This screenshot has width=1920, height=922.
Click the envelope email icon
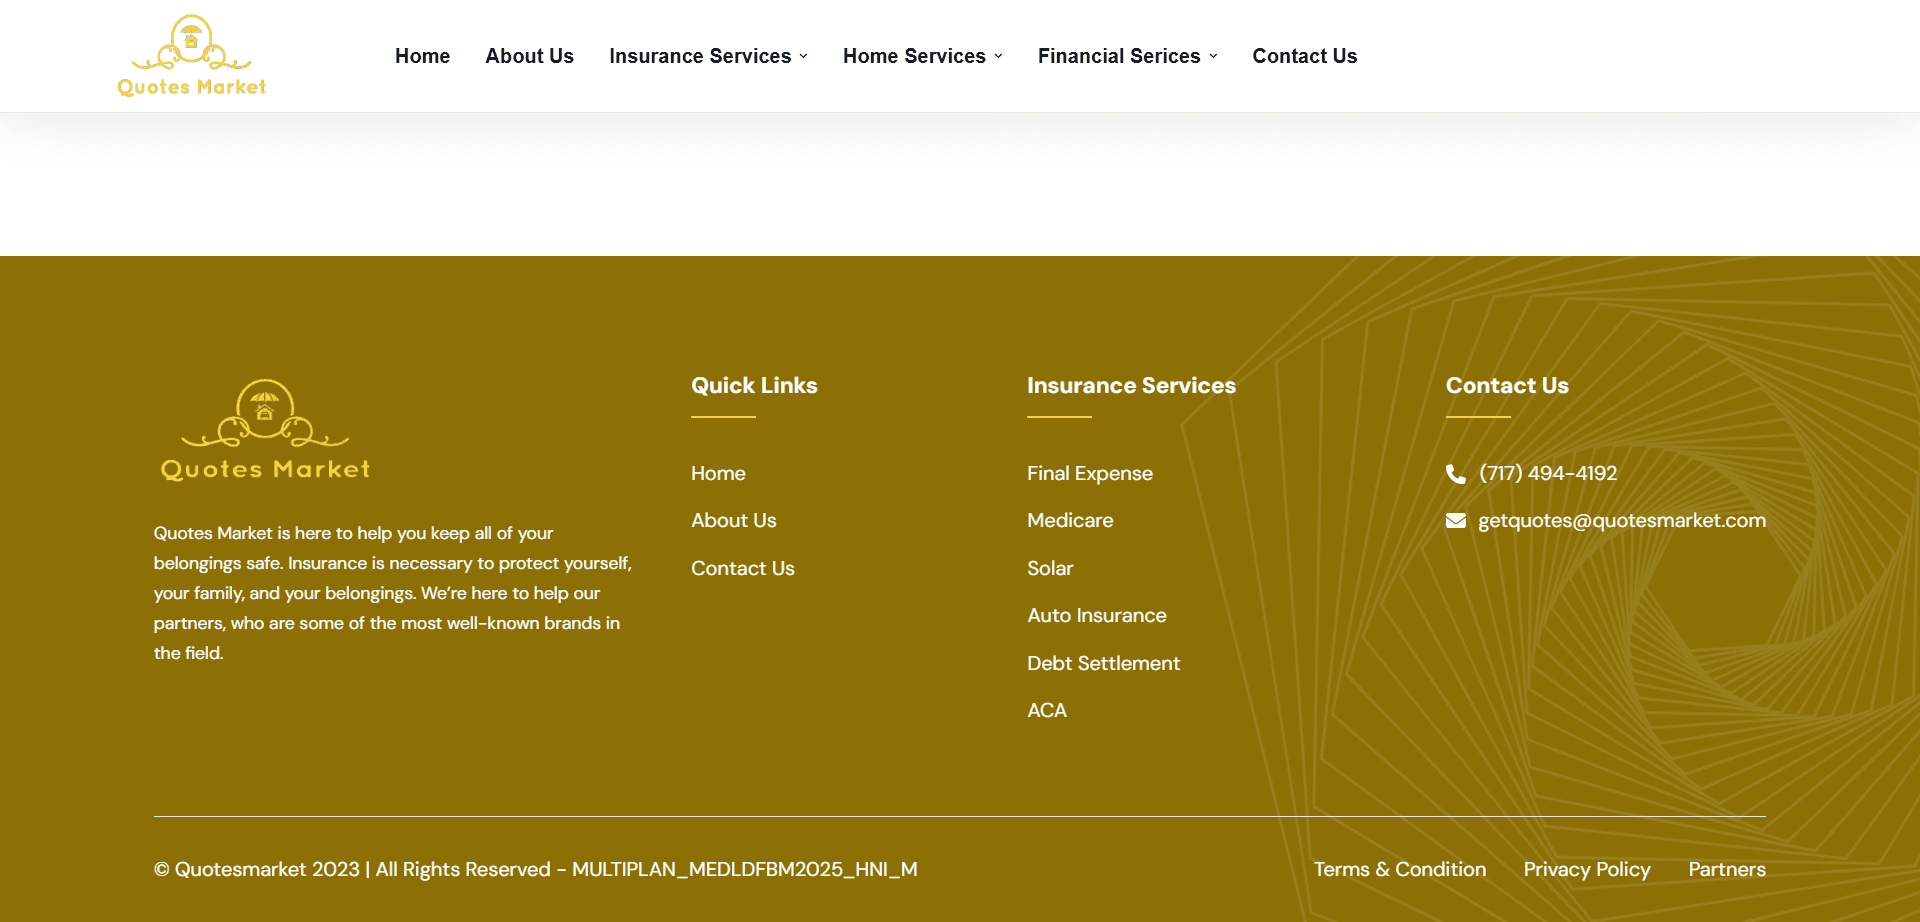[x=1456, y=521]
